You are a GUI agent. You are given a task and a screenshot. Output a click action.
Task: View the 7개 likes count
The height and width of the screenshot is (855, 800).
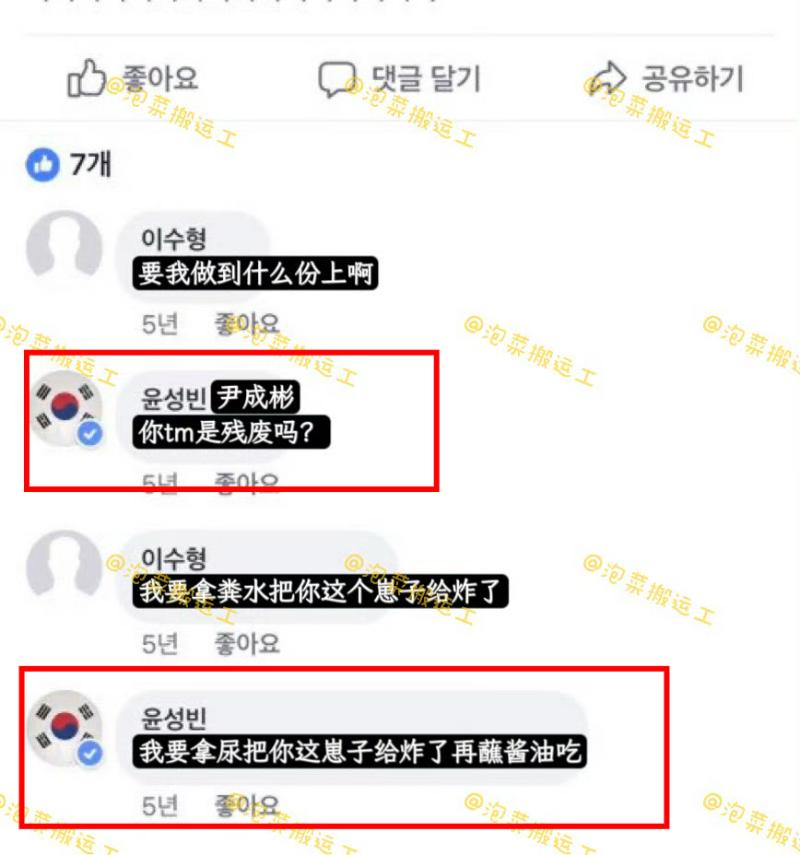coord(91,164)
